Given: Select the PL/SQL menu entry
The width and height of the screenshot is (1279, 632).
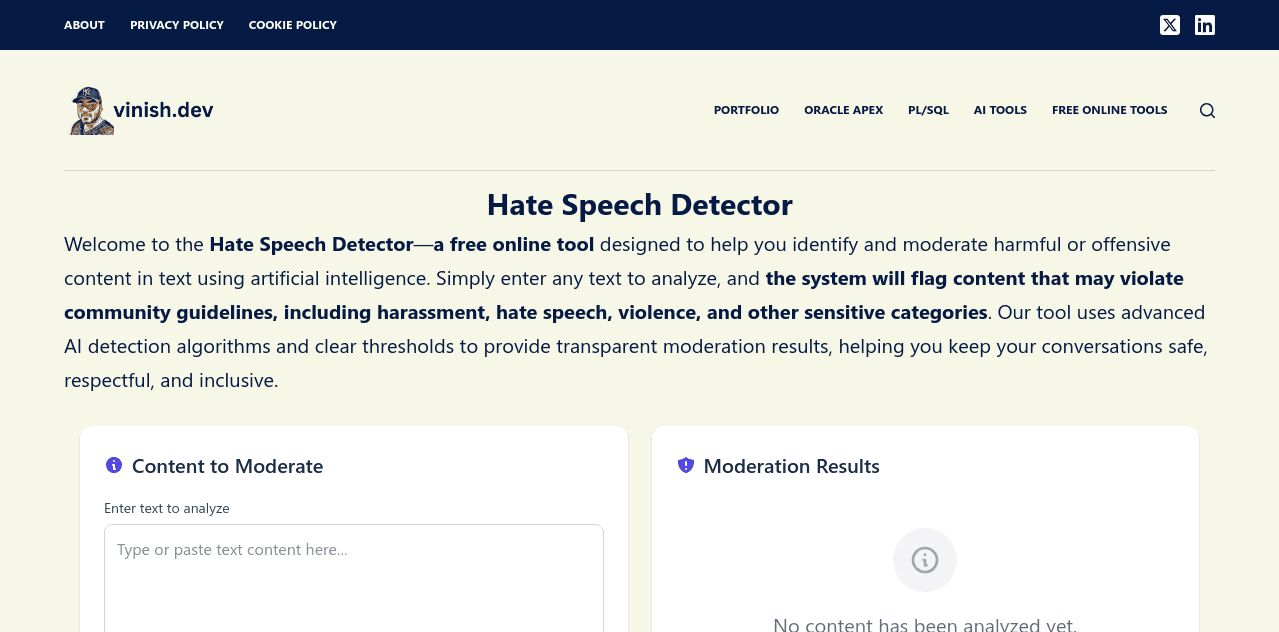Looking at the screenshot, I should coord(928,110).
